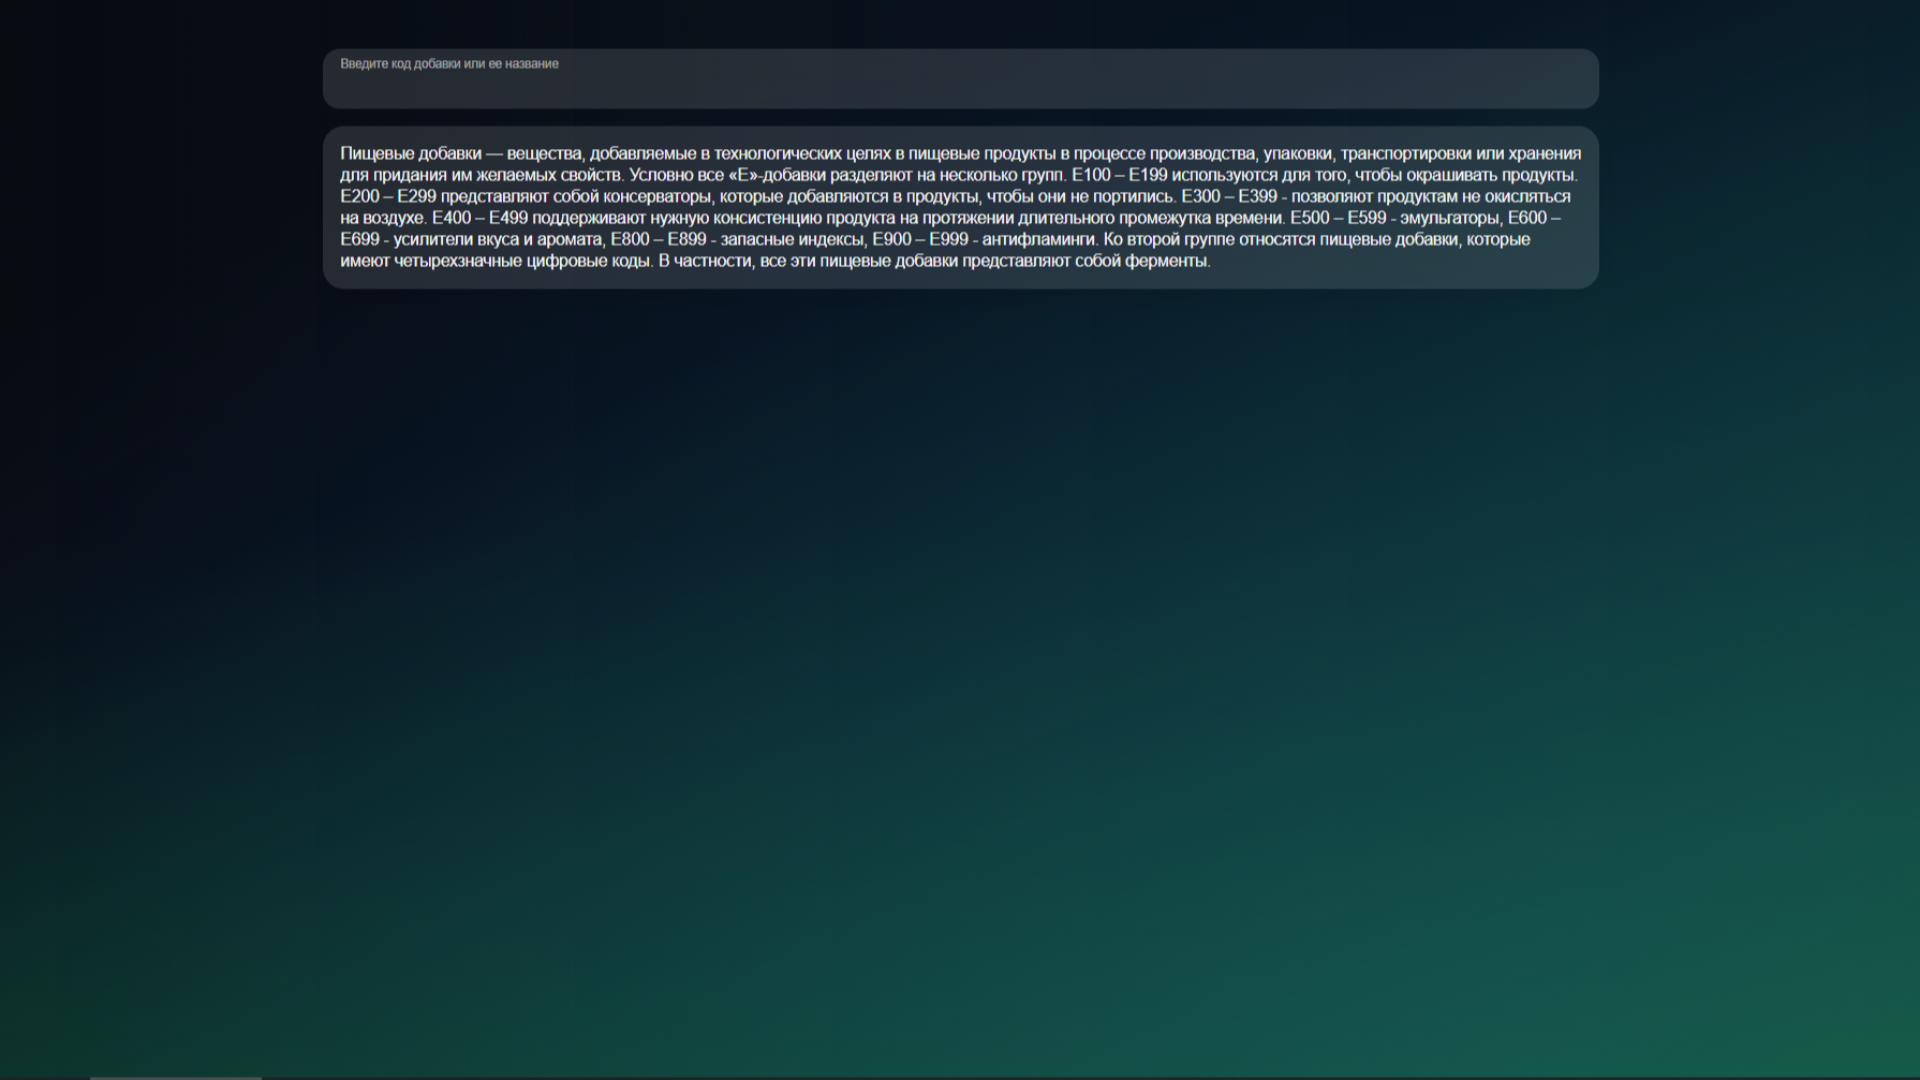Click the 'E100 – E199' range in text
This screenshot has width=1920, height=1080.
pos(1119,175)
